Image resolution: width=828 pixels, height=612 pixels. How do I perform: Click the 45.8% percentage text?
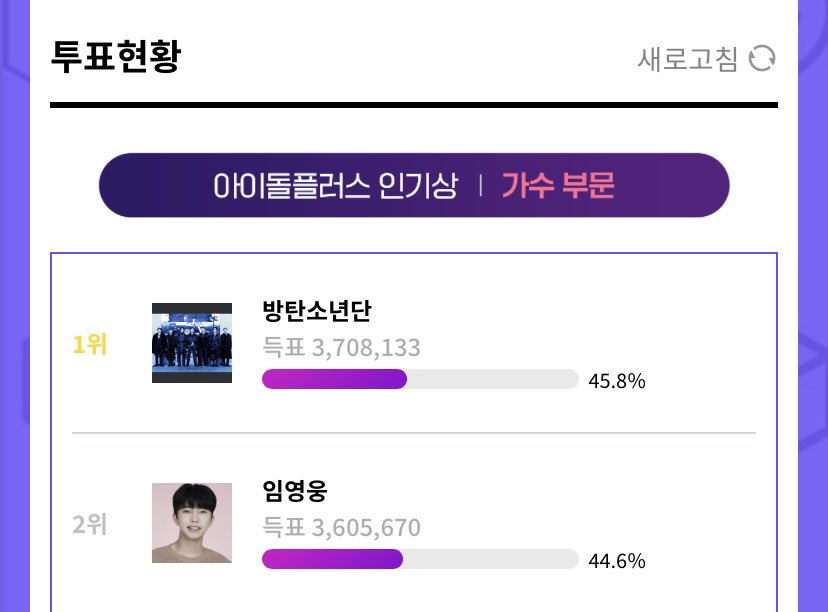pyautogui.click(x=617, y=381)
